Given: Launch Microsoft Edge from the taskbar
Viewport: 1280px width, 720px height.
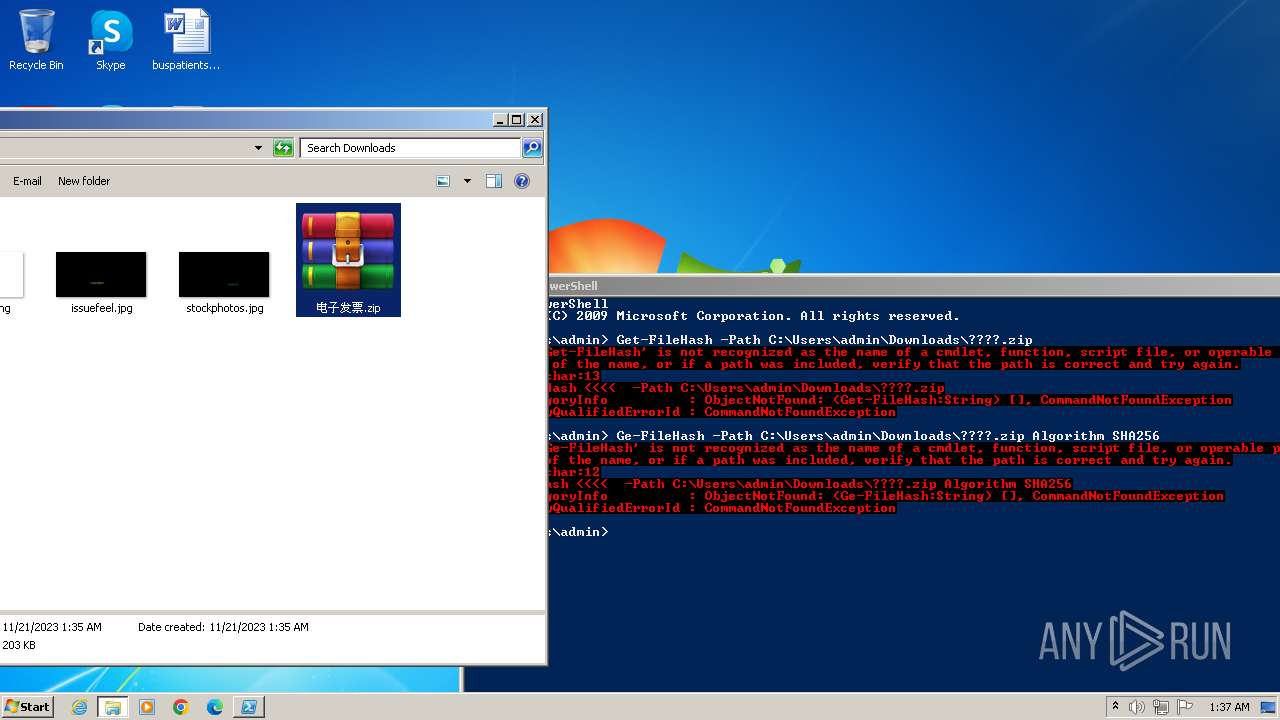Looking at the screenshot, I should point(215,707).
